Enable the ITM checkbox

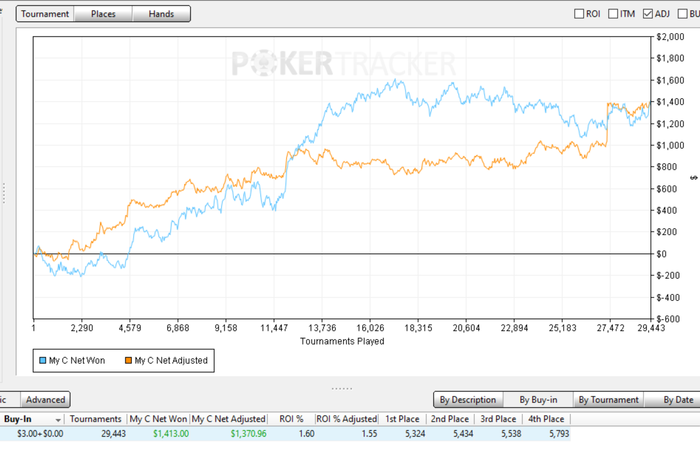613,14
